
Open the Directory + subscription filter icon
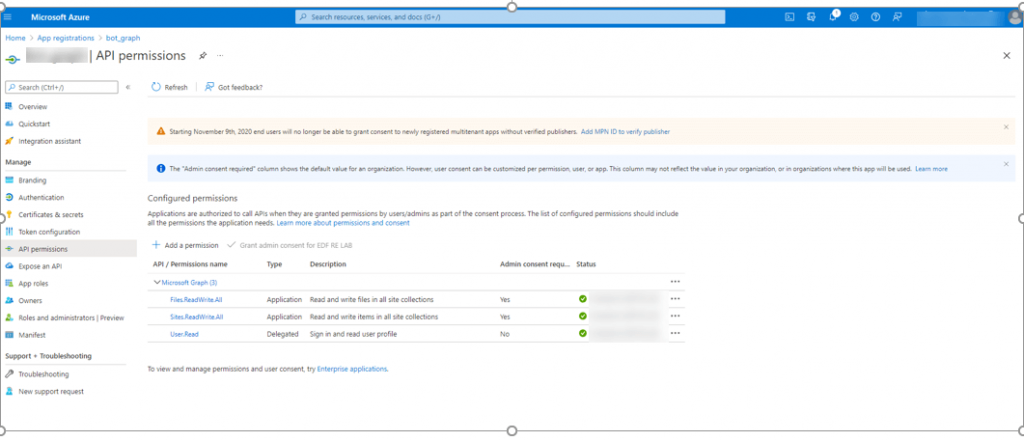[811, 17]
